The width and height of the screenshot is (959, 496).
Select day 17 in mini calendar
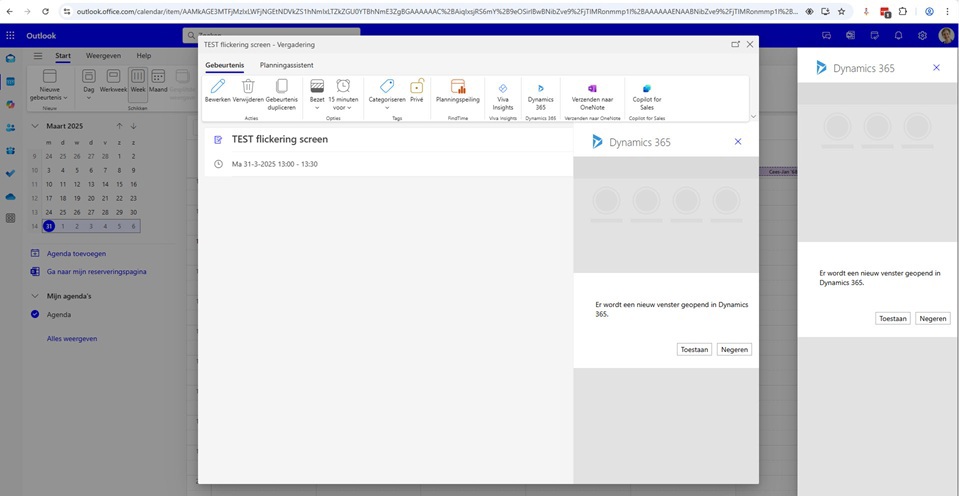click(49, 198)
